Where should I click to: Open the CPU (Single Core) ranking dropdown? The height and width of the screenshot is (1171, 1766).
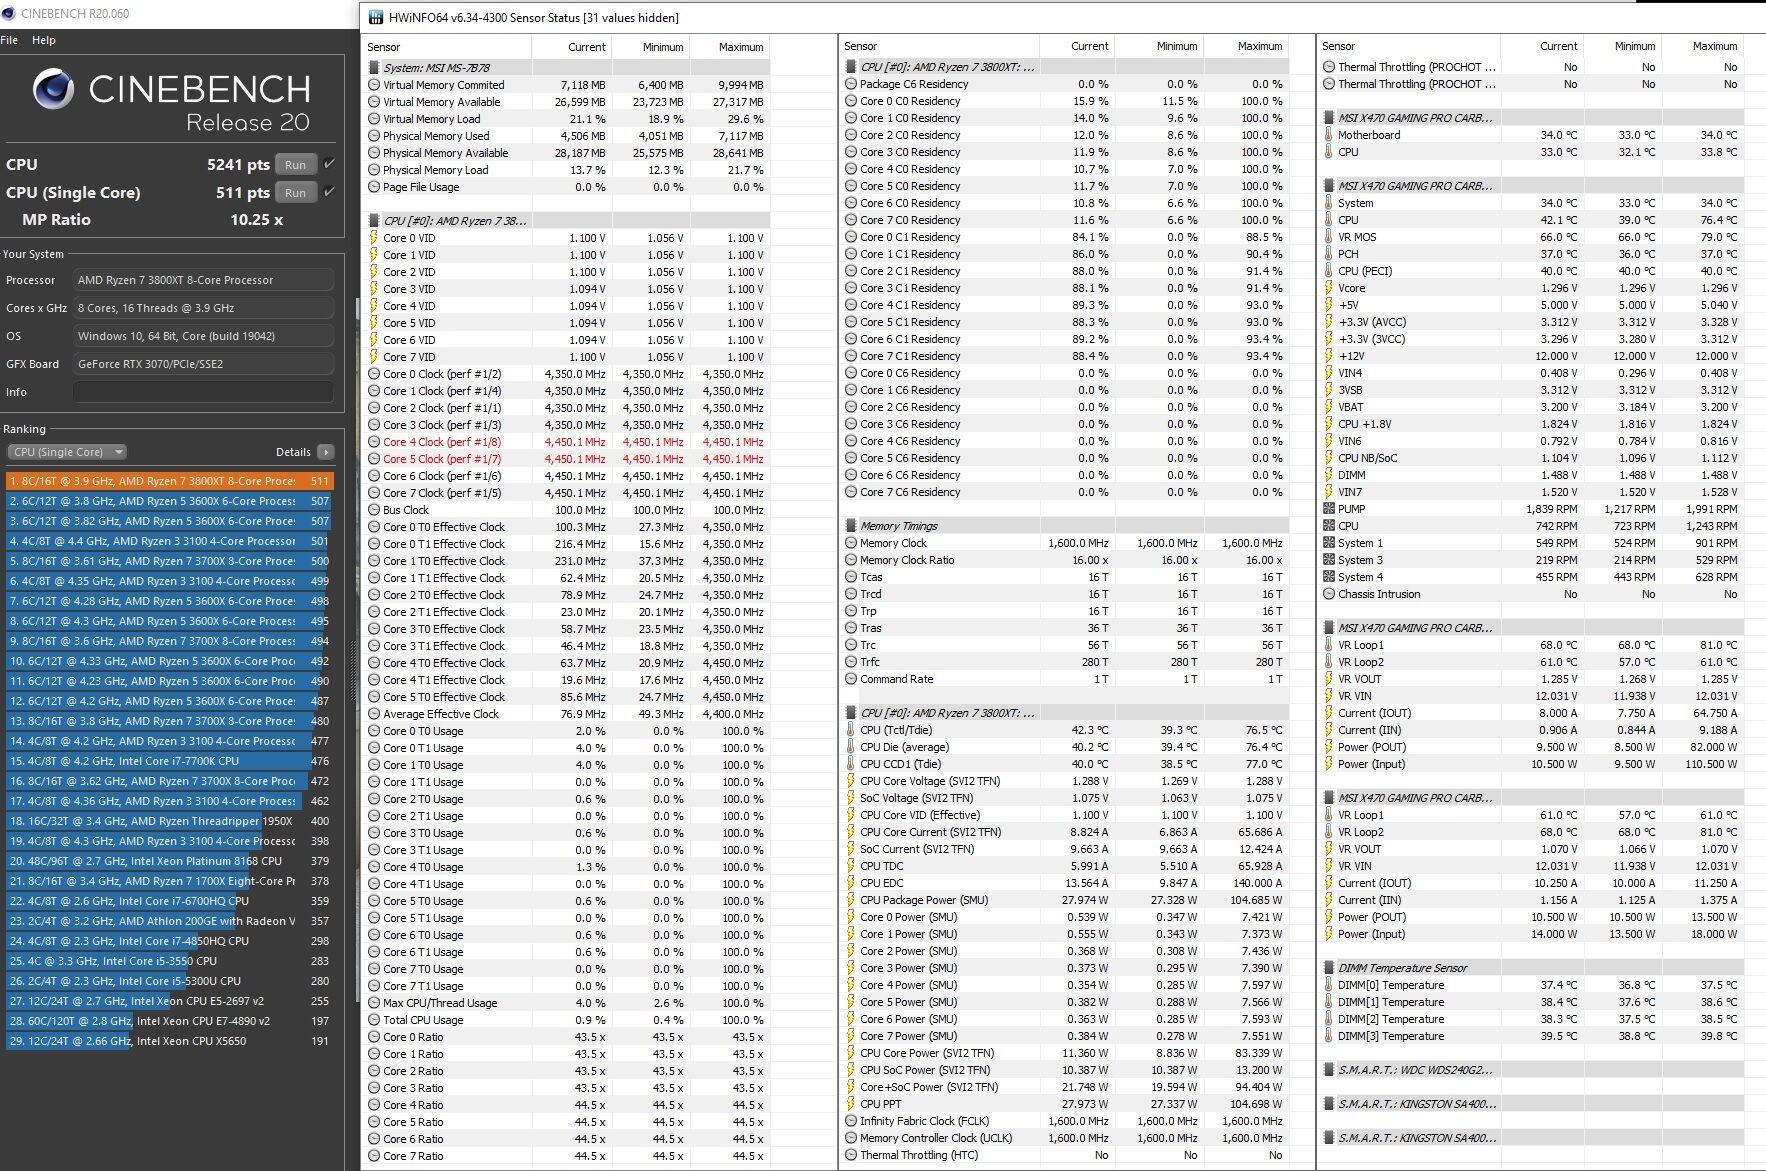(x=67, y=452)
